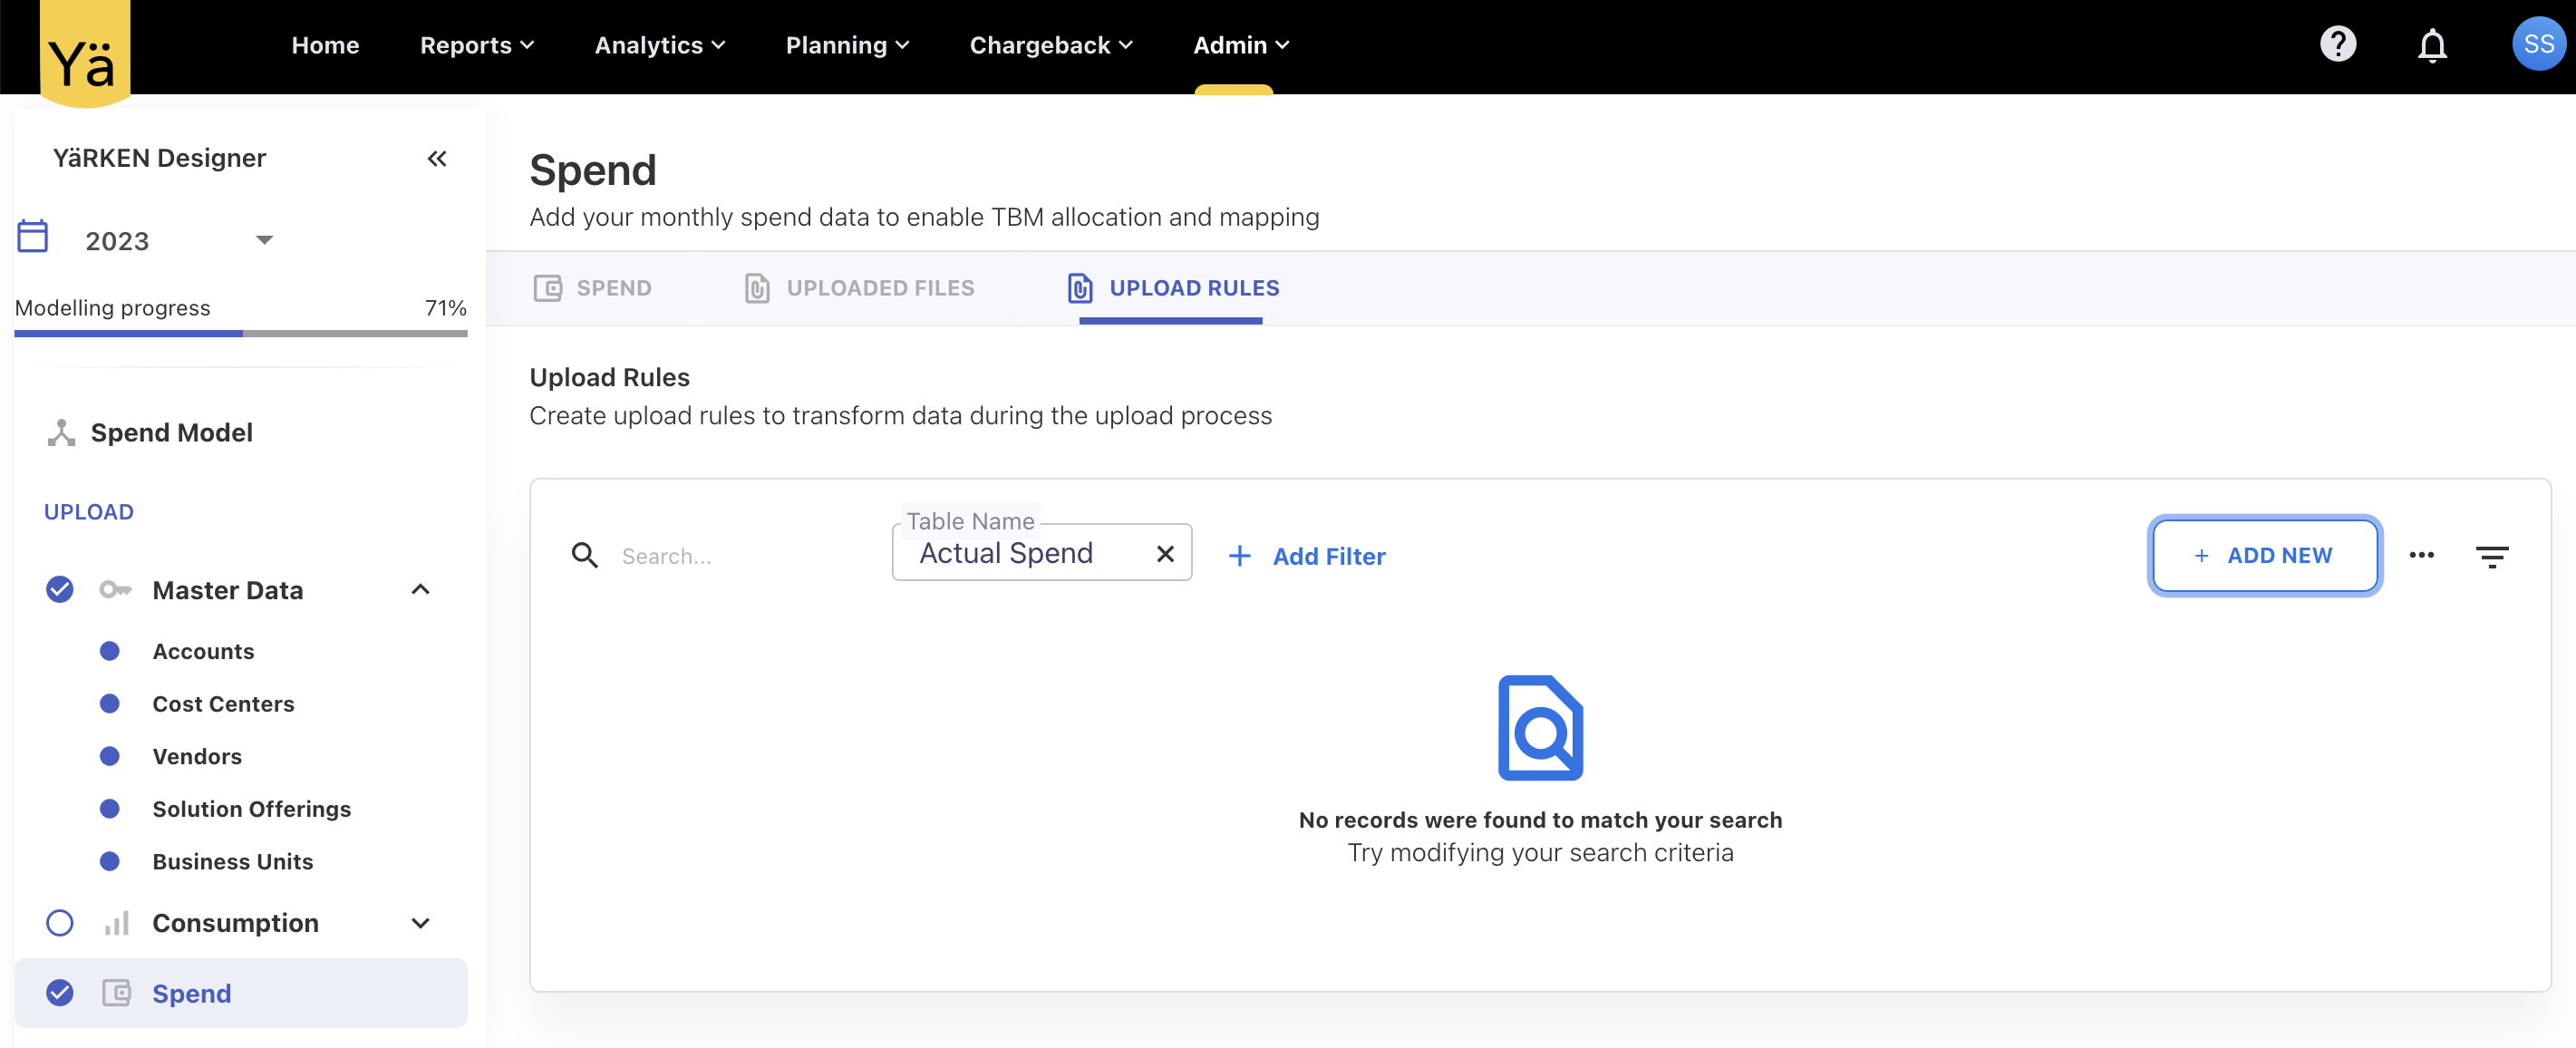The image size is (2576, 1048).
Task: Click the search magnifier icon
Action: pyautogui.click(x=584, y=555)
